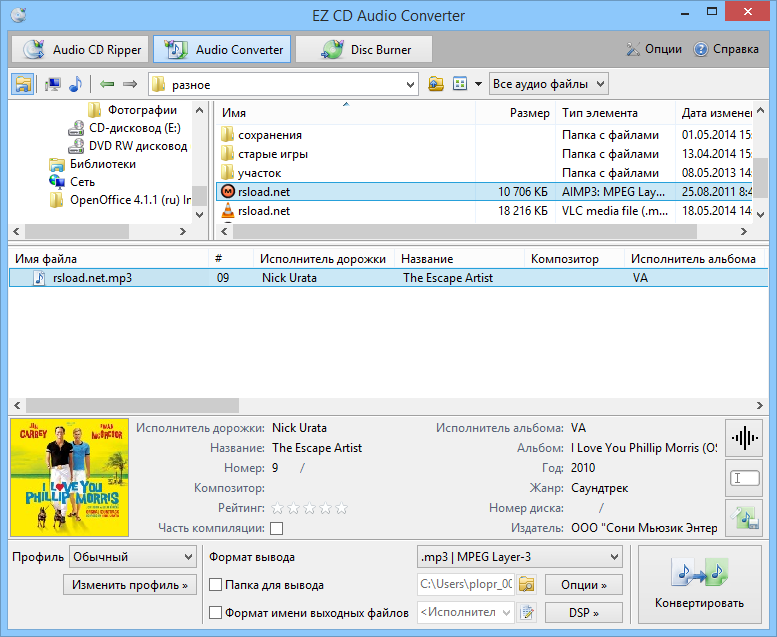Select Сеть in folder tree
Viewport: 777px width, 637px height.
click(x=82, y=182)
